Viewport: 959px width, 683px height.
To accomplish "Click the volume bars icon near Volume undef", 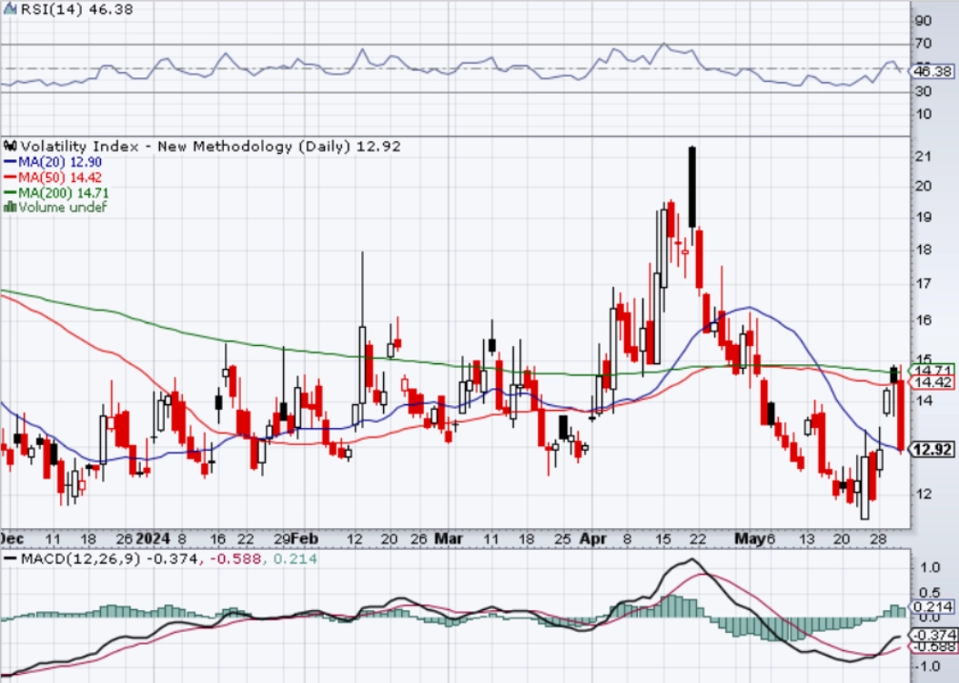I will point(10,207).
